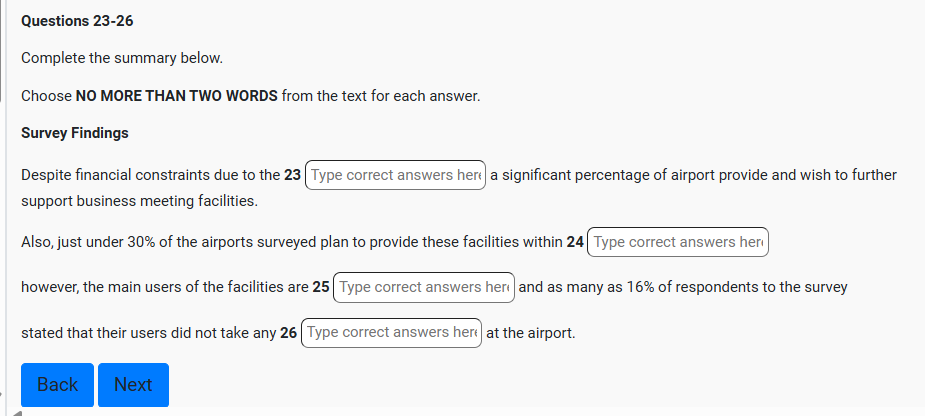The height and width of the screenshot is (416, 925).
Task: Click the "however, the main users" text
Action: (100, 287)
